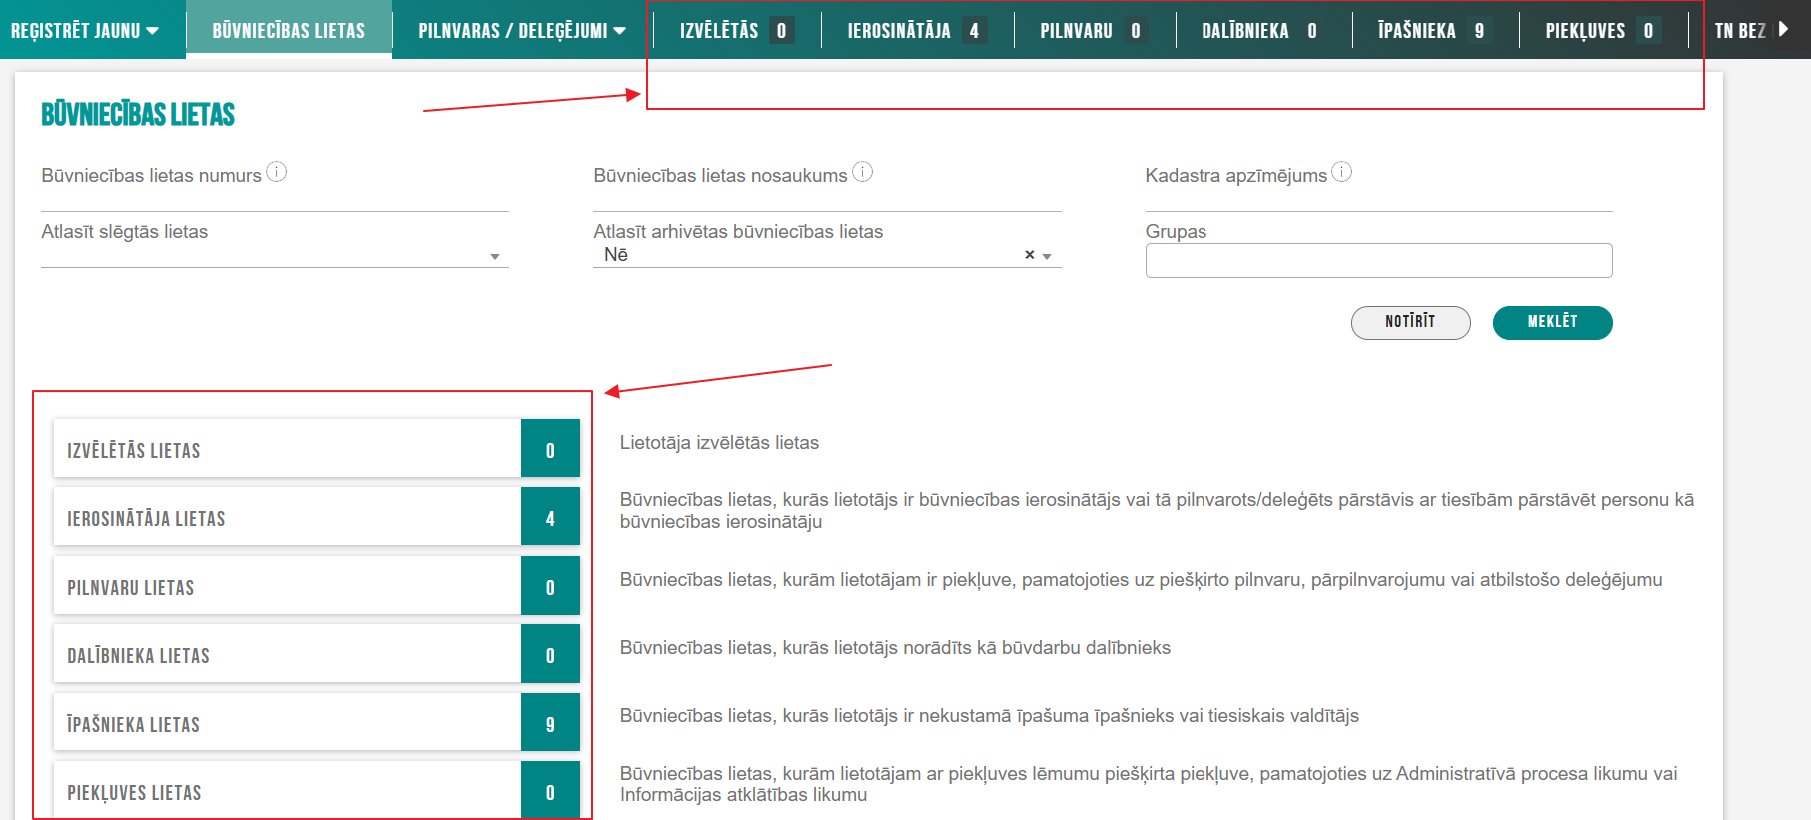Viewport: 1811px width, 820px height.
Task: Click the Īpašnieka lietas count badge 9
Action: click(550, 722)
